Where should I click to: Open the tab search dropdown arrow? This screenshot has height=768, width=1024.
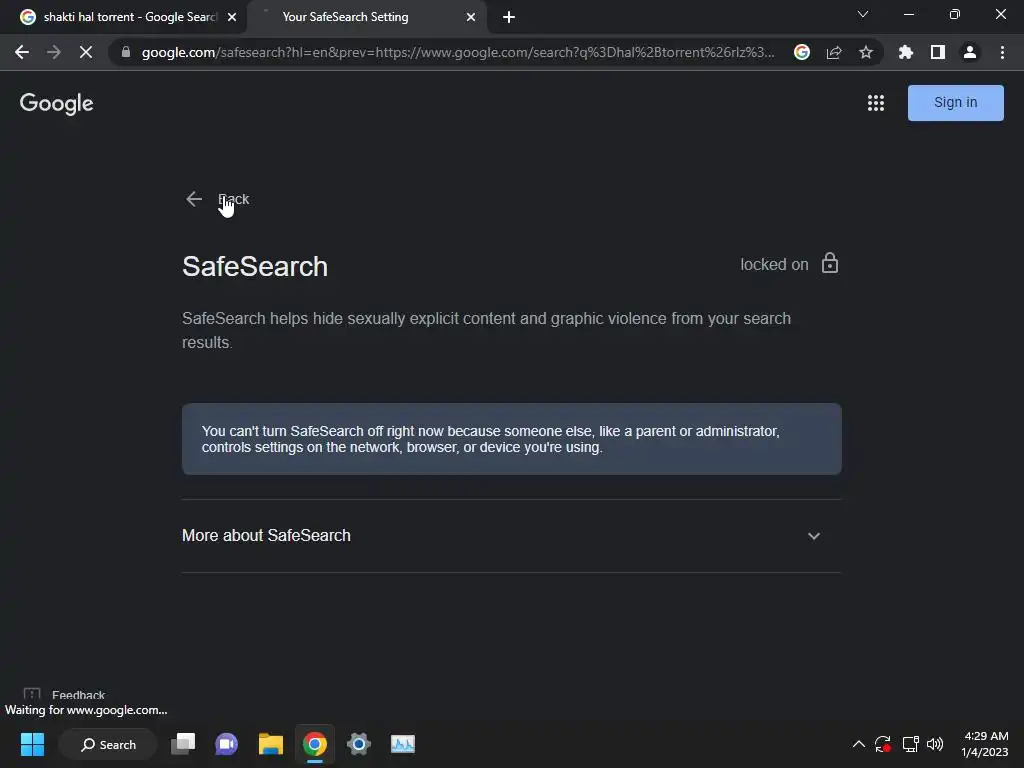tap(863, 14)
